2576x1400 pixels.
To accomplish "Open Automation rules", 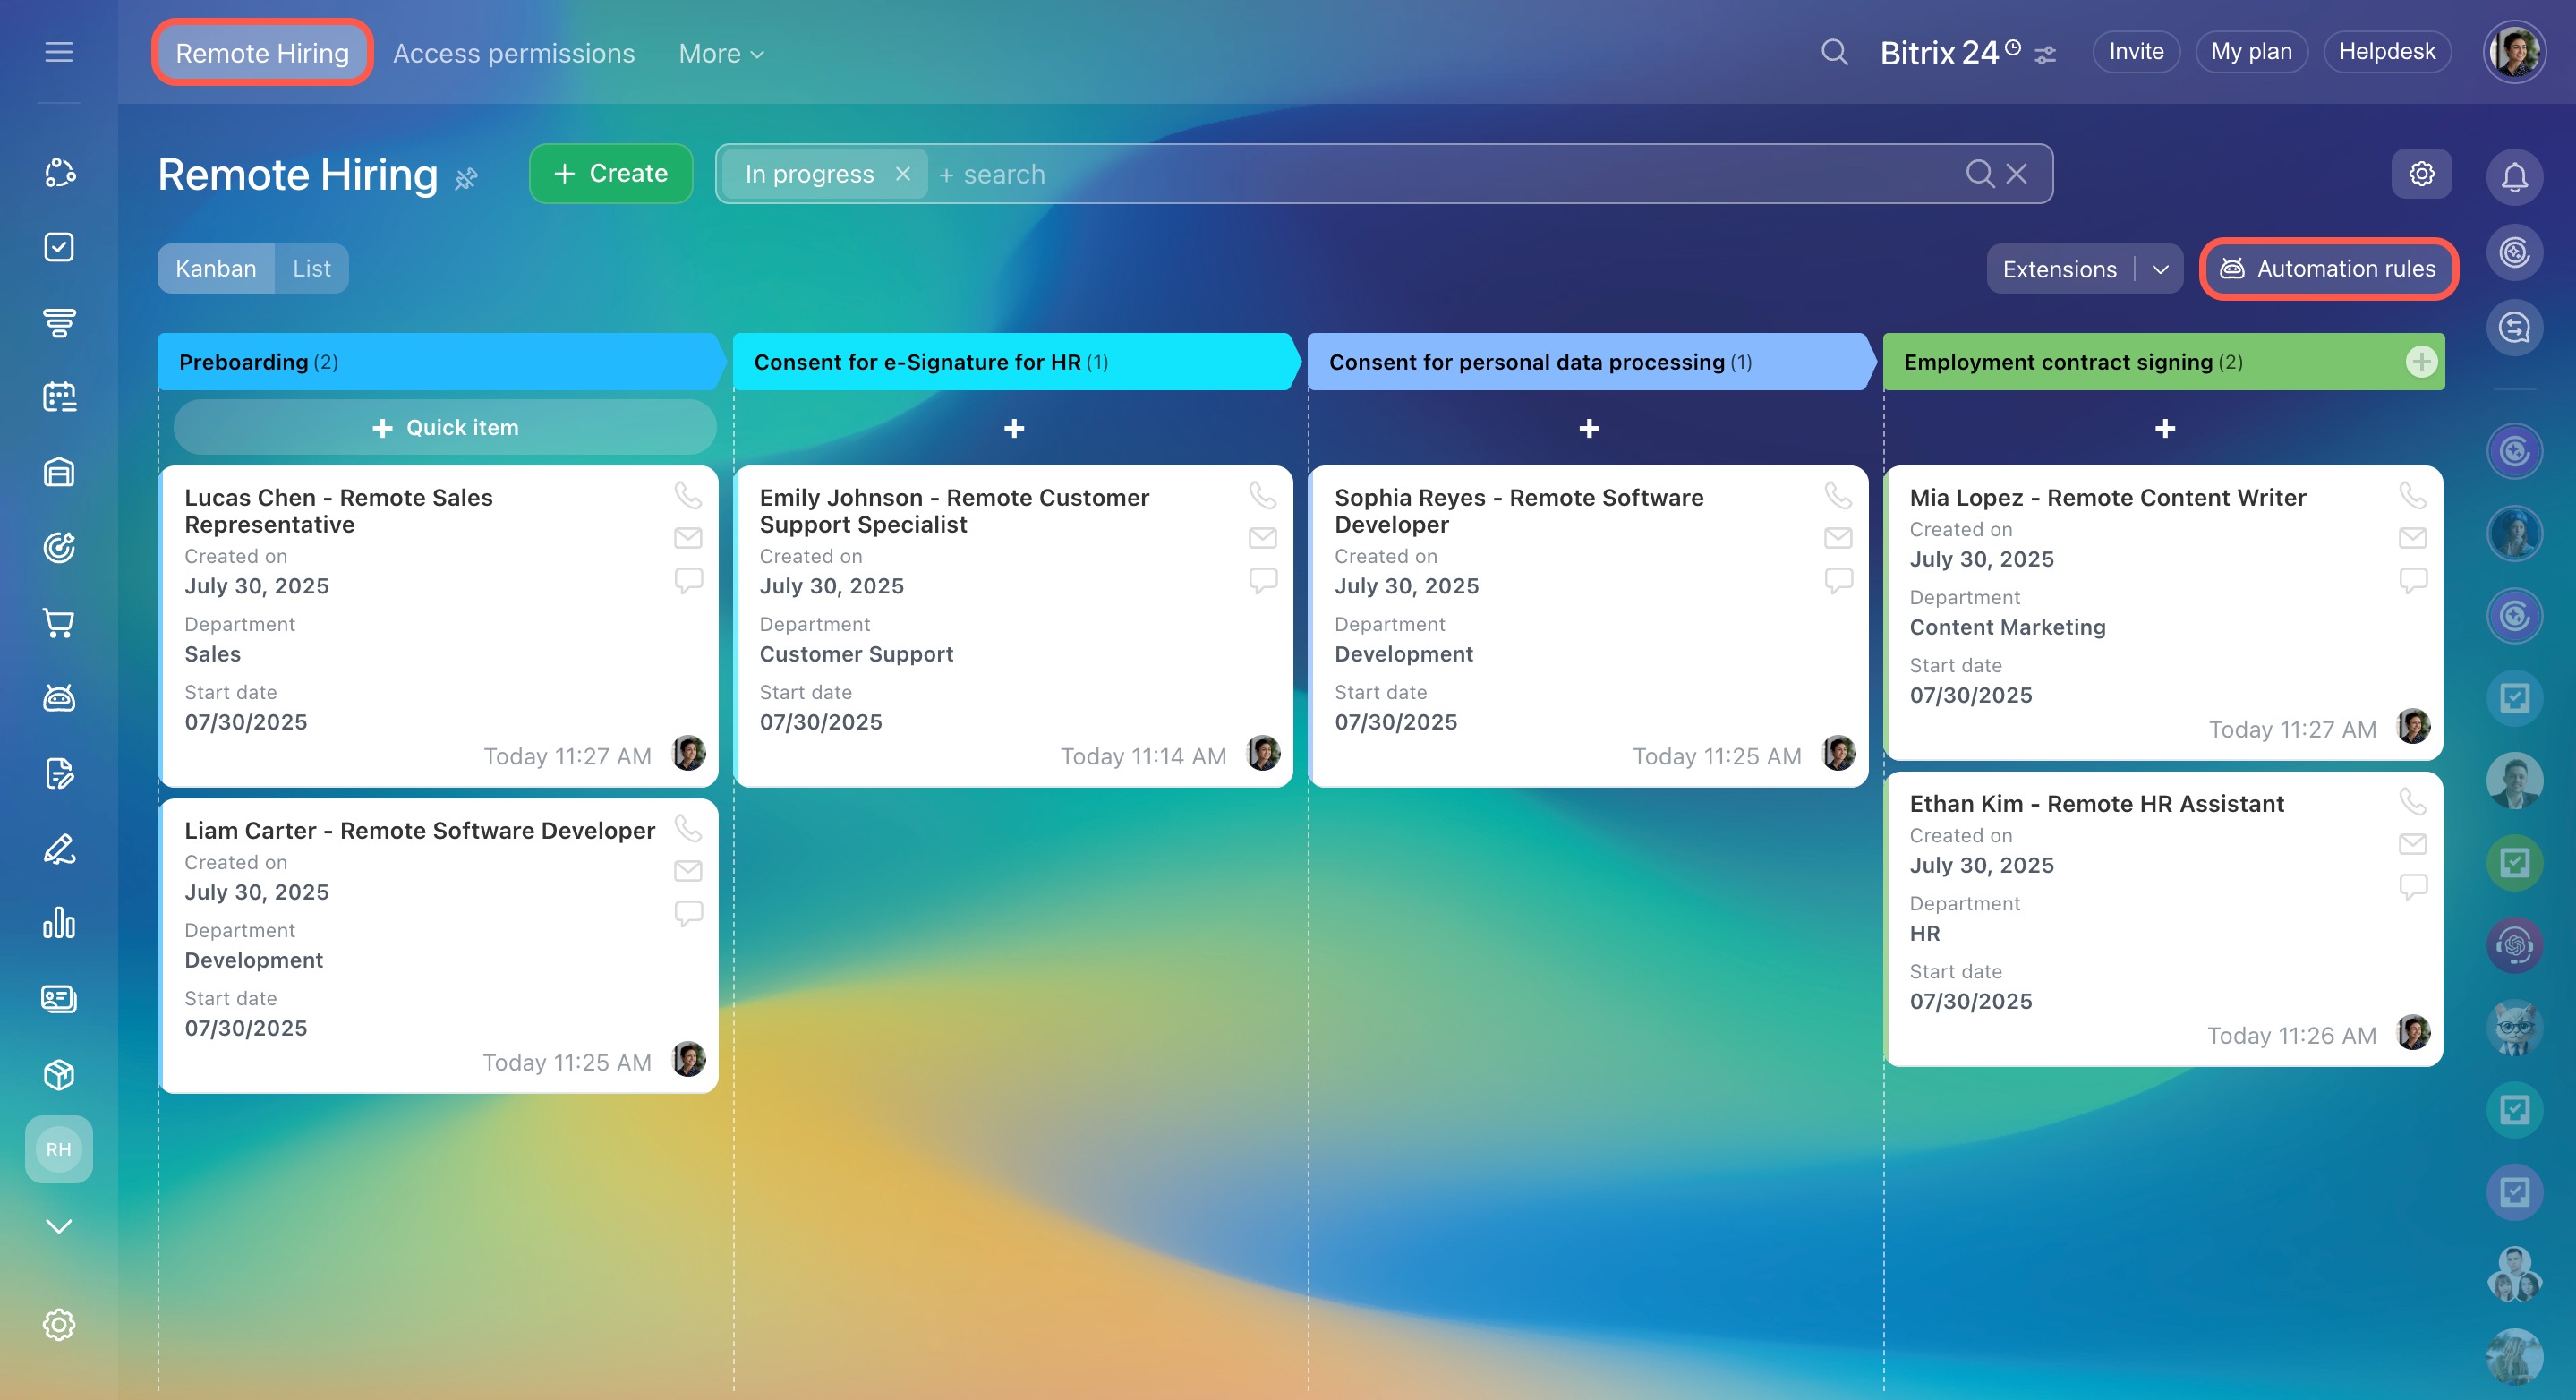I will click(2328, 269).
